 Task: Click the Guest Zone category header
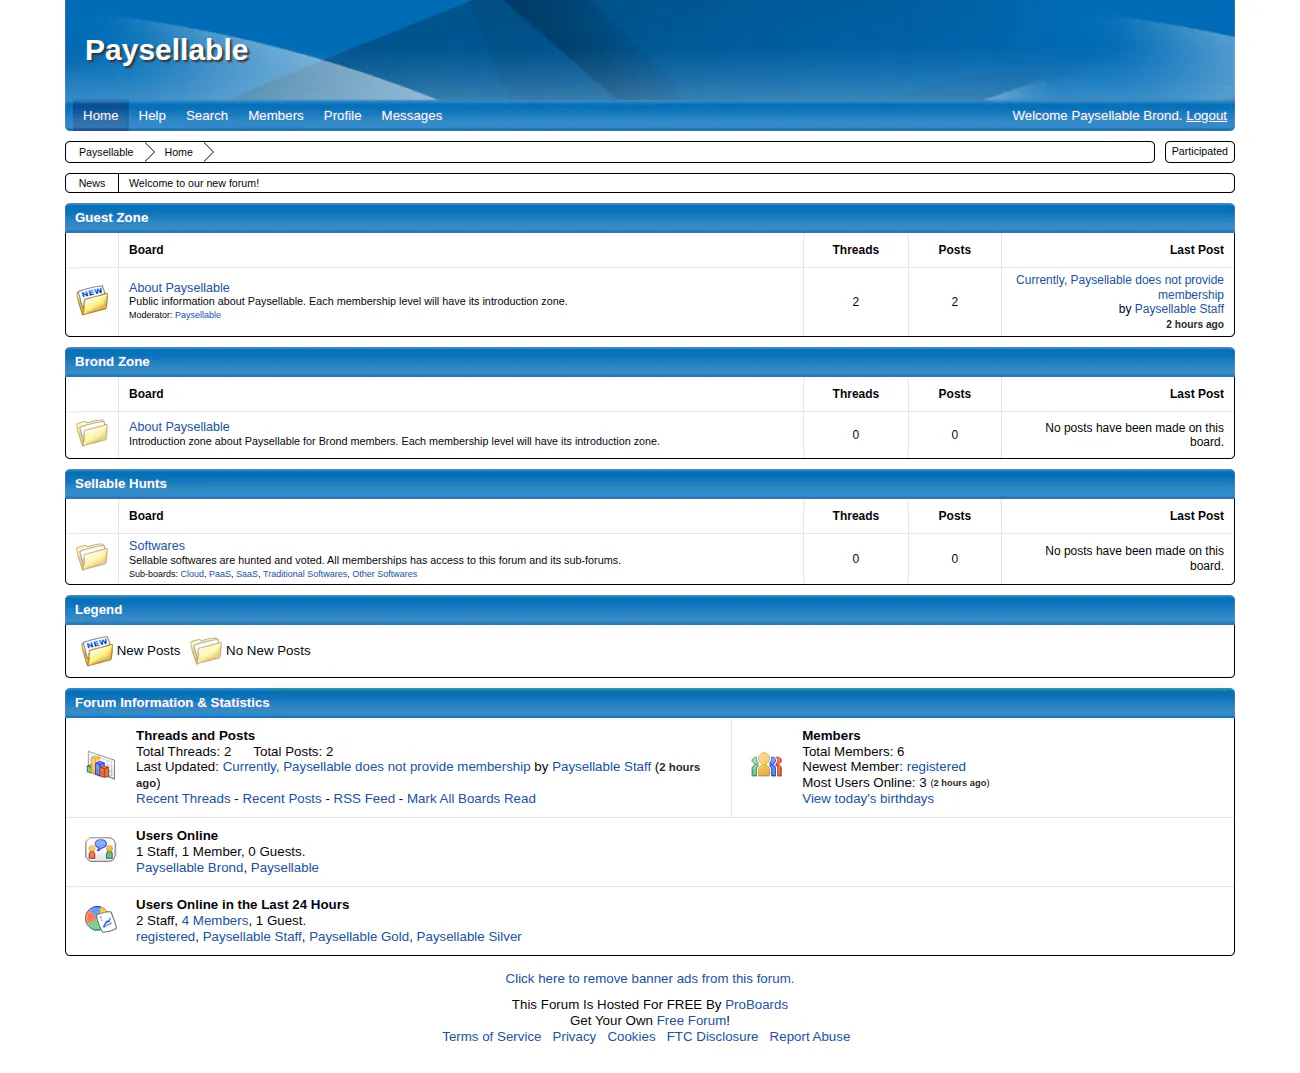click(x=650, y=218)
